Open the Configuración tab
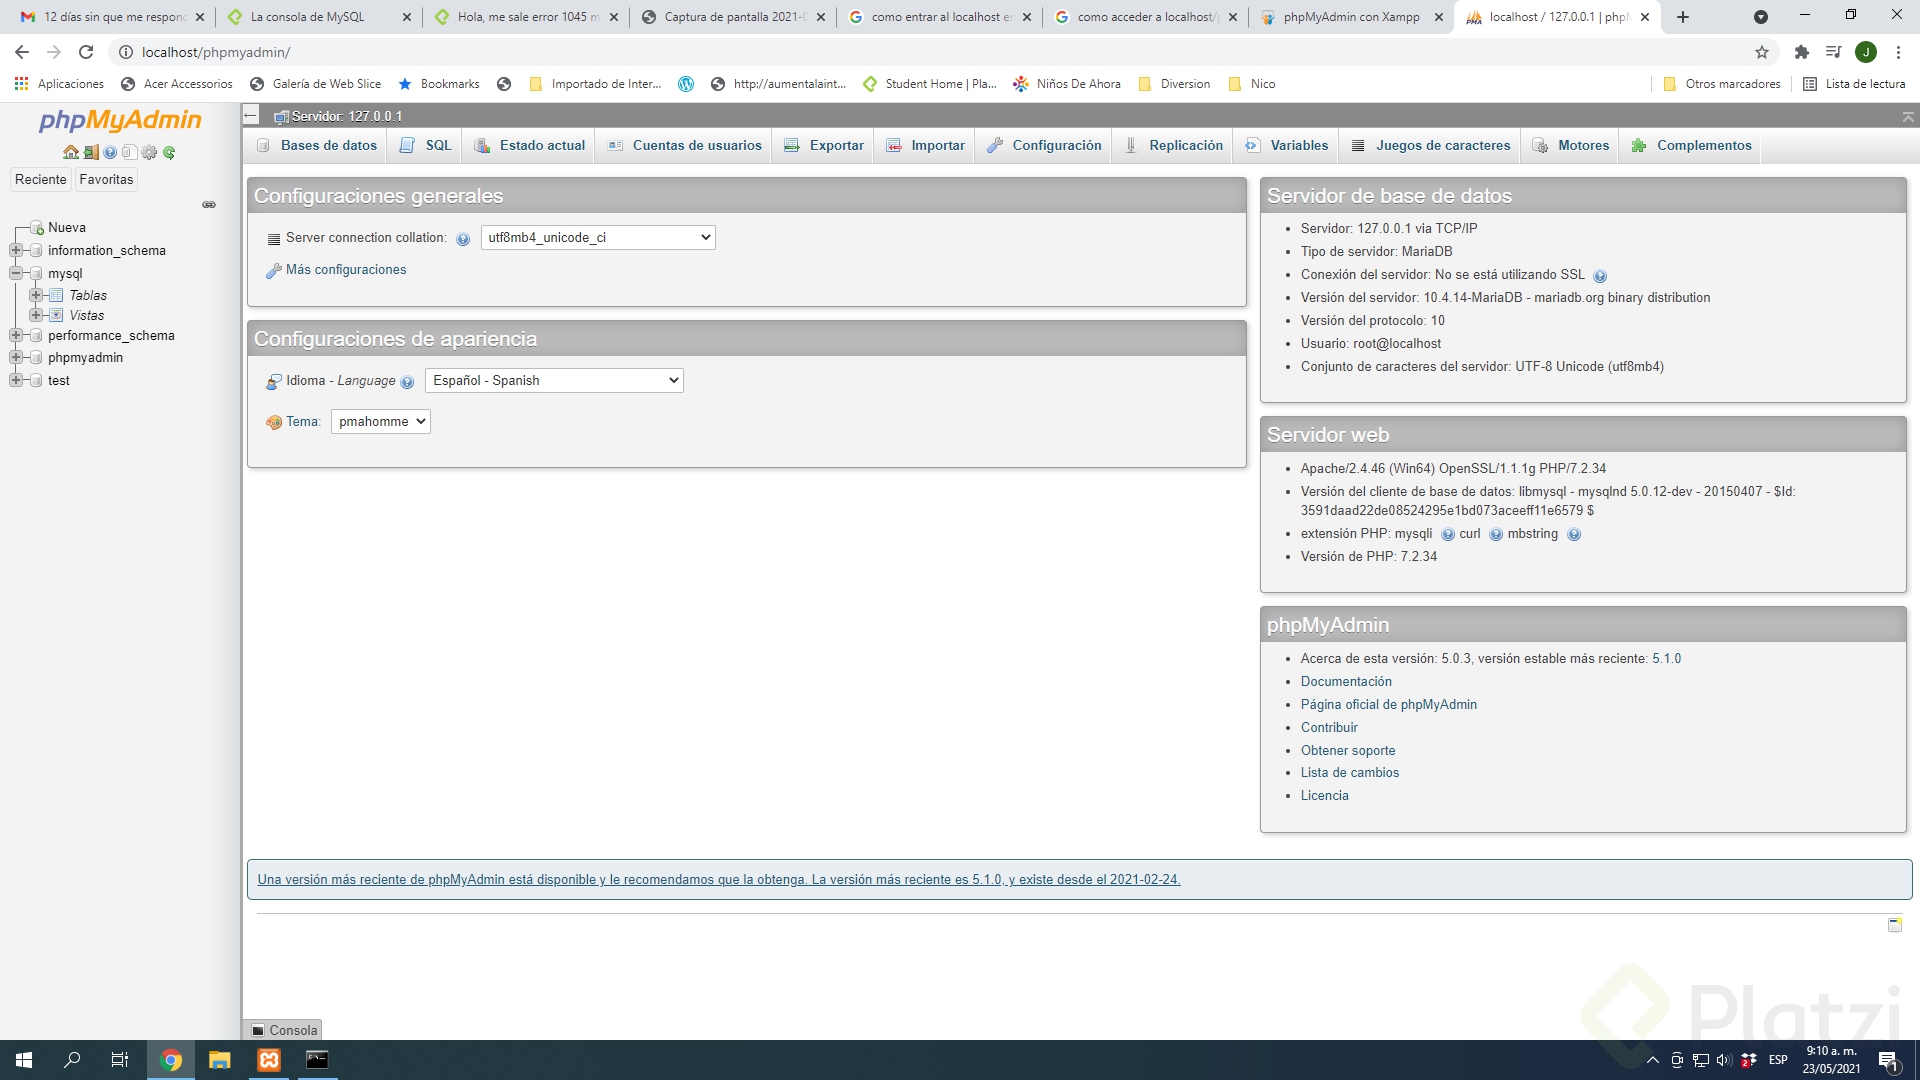 (1044, 146)
